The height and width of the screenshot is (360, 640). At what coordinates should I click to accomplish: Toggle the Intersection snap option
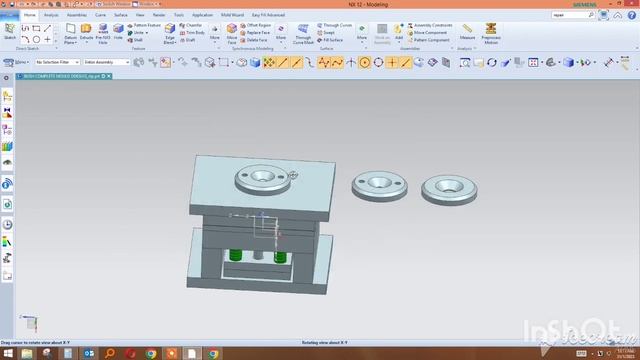pos(351,62)
